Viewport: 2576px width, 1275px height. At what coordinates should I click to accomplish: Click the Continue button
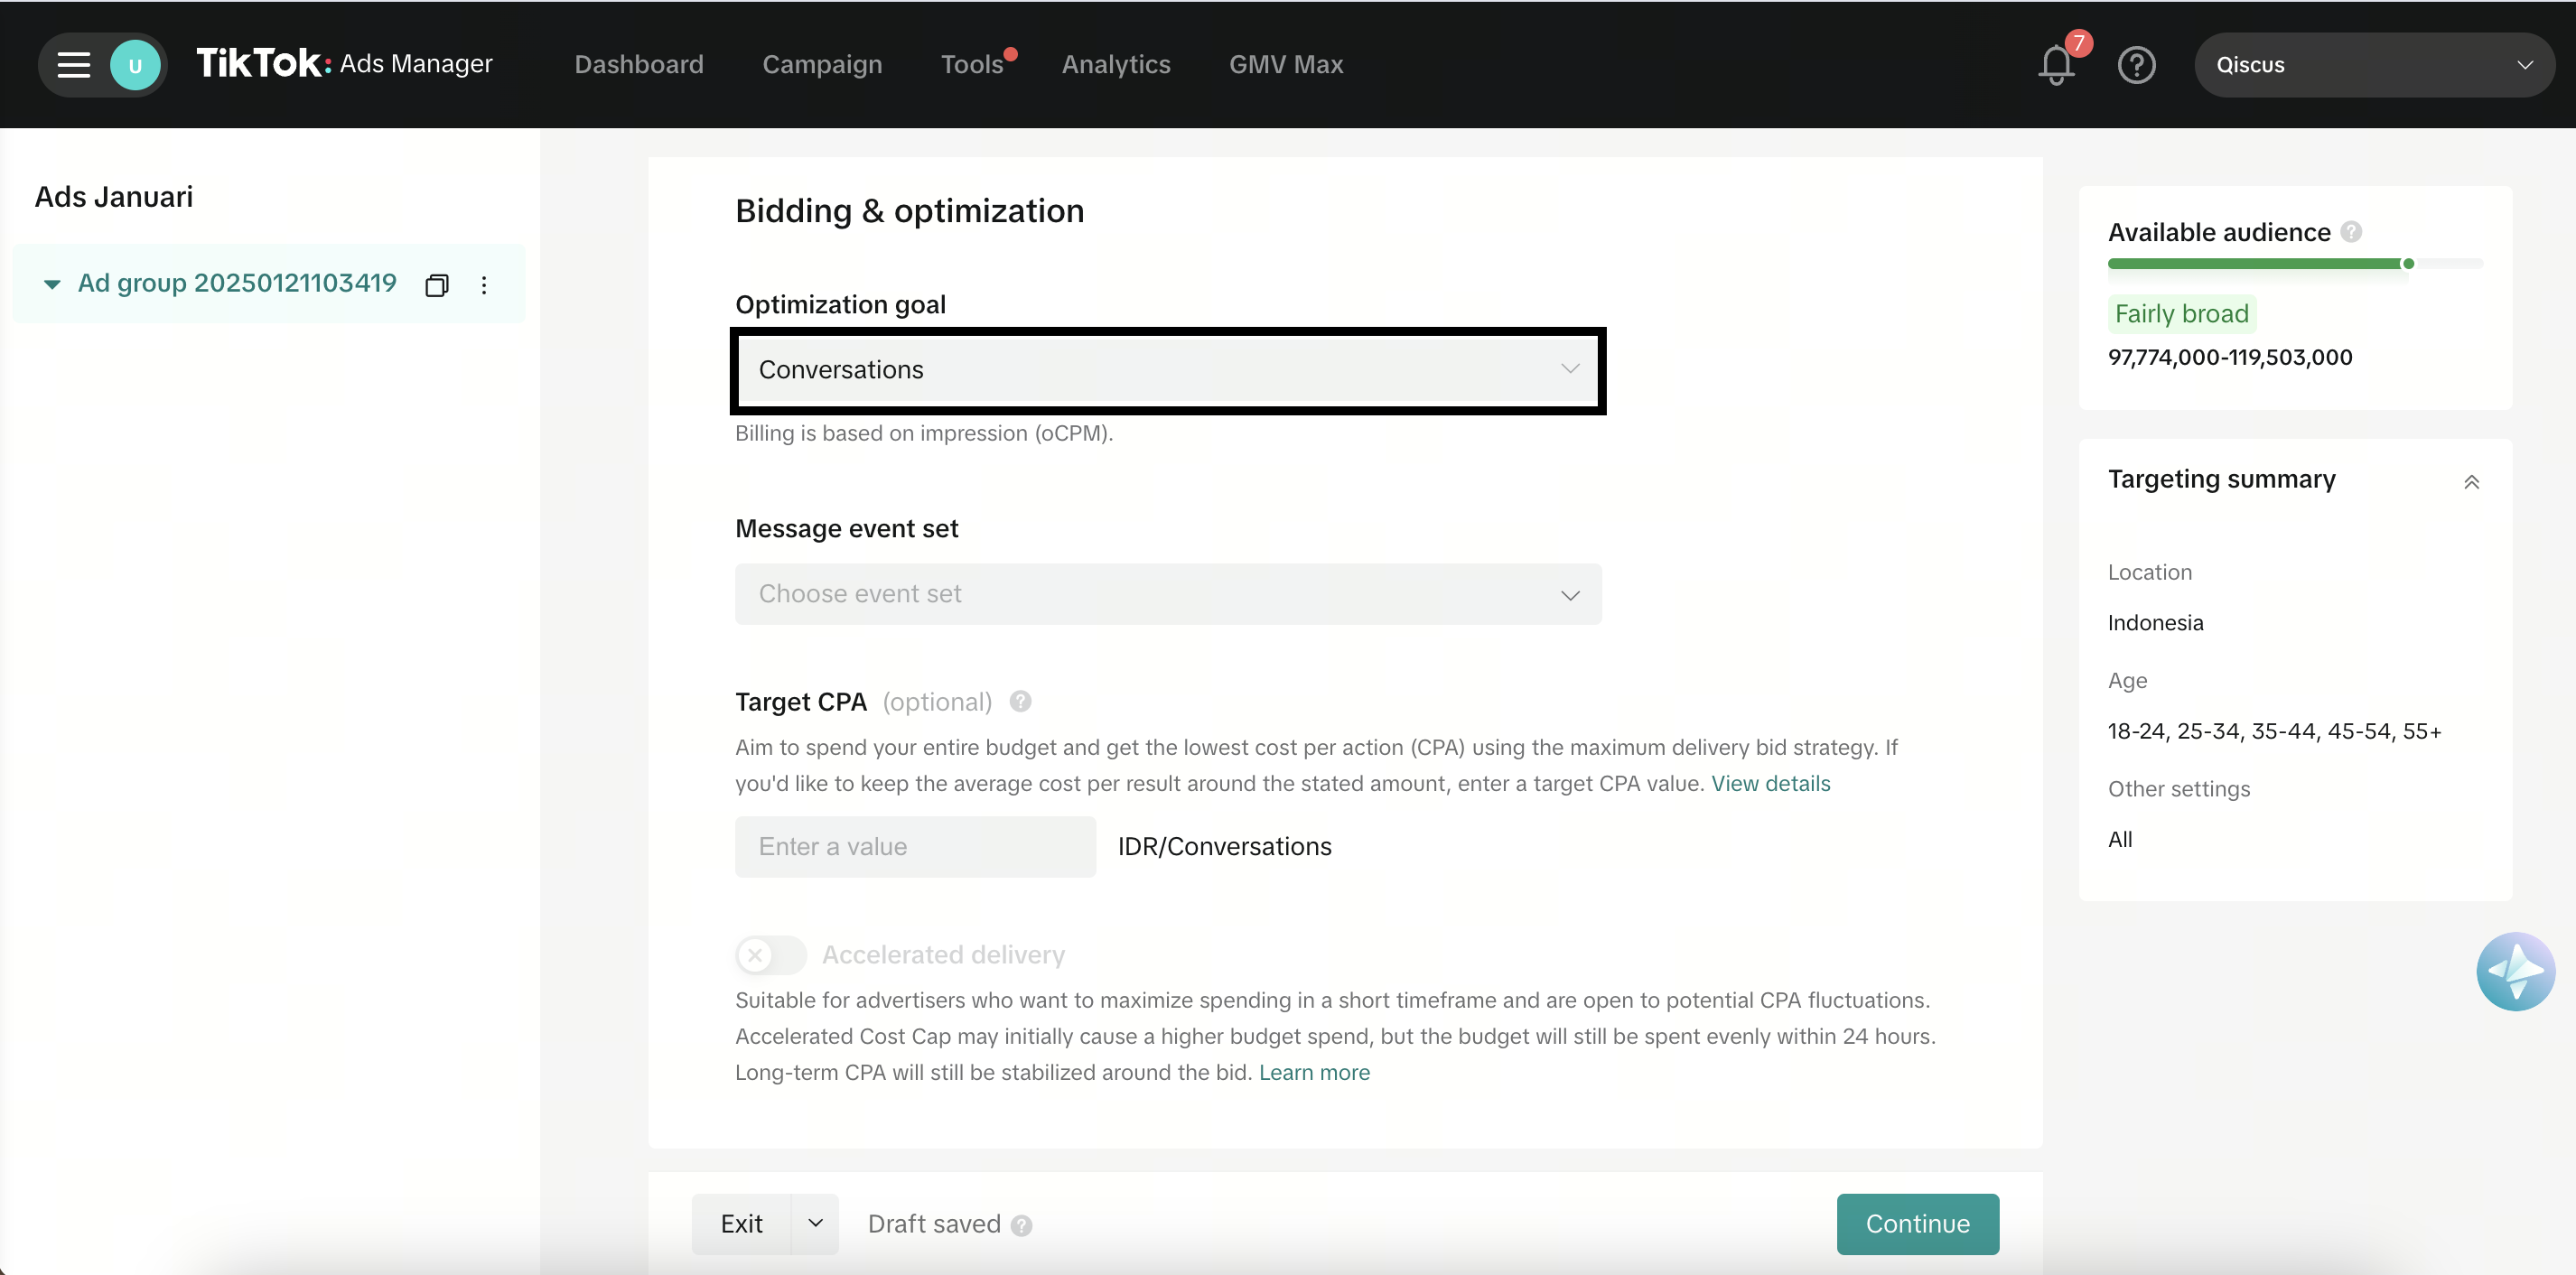(1917, 1224)
